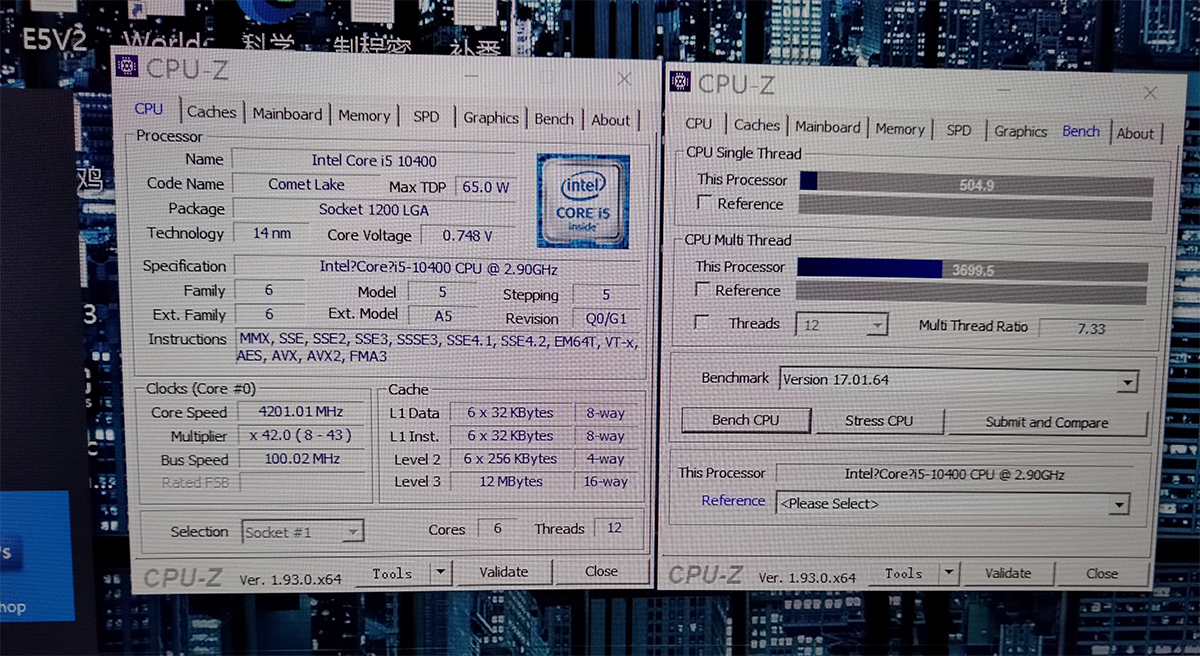Click the Bench CPU button

(745, 420)
